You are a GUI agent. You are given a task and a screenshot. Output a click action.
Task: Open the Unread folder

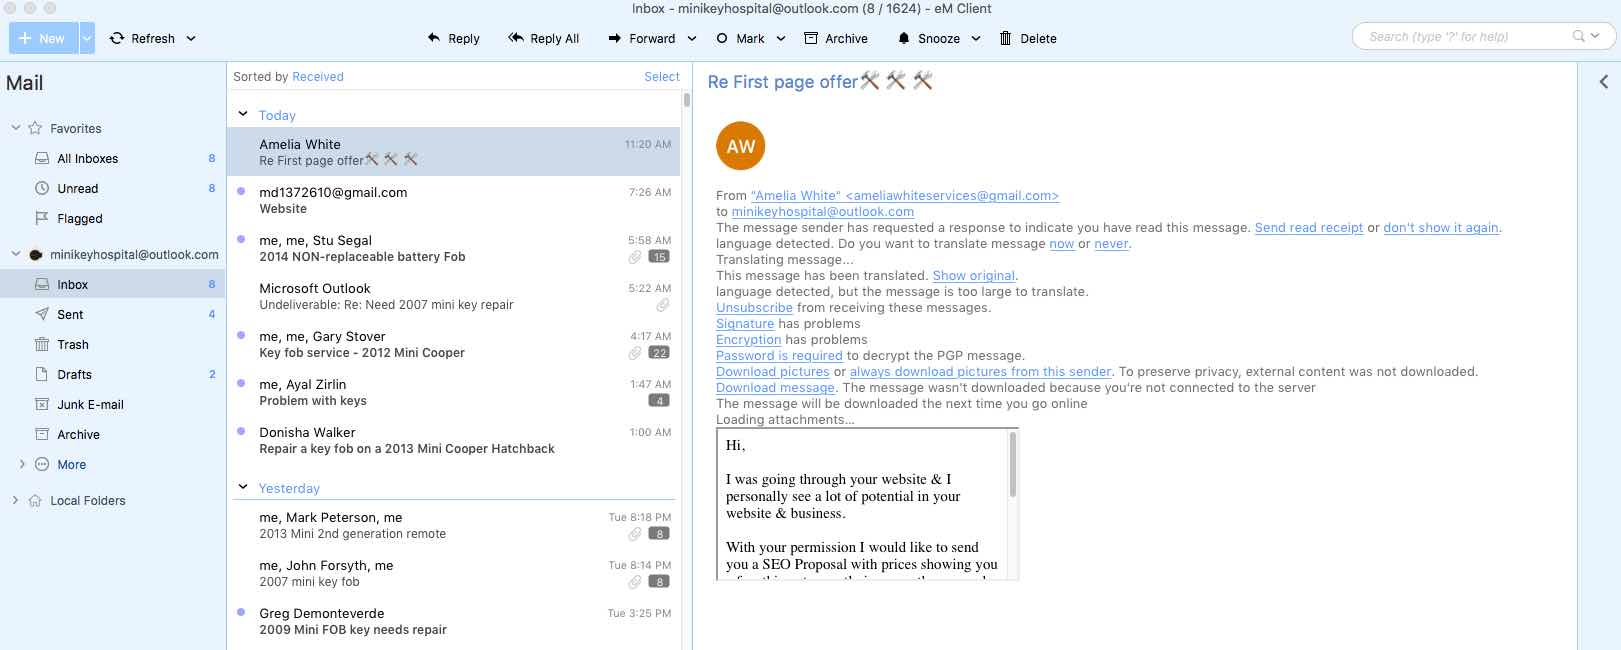(113, 188)
